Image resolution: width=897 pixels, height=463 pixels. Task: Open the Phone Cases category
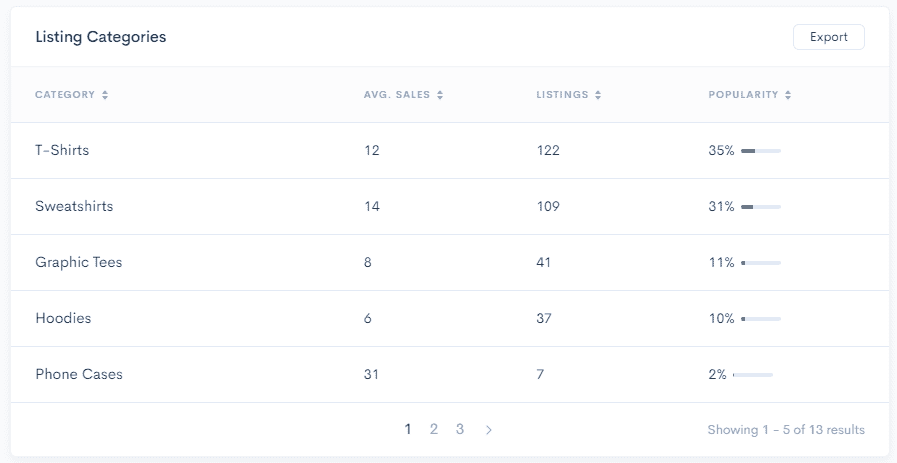[450, 375]
